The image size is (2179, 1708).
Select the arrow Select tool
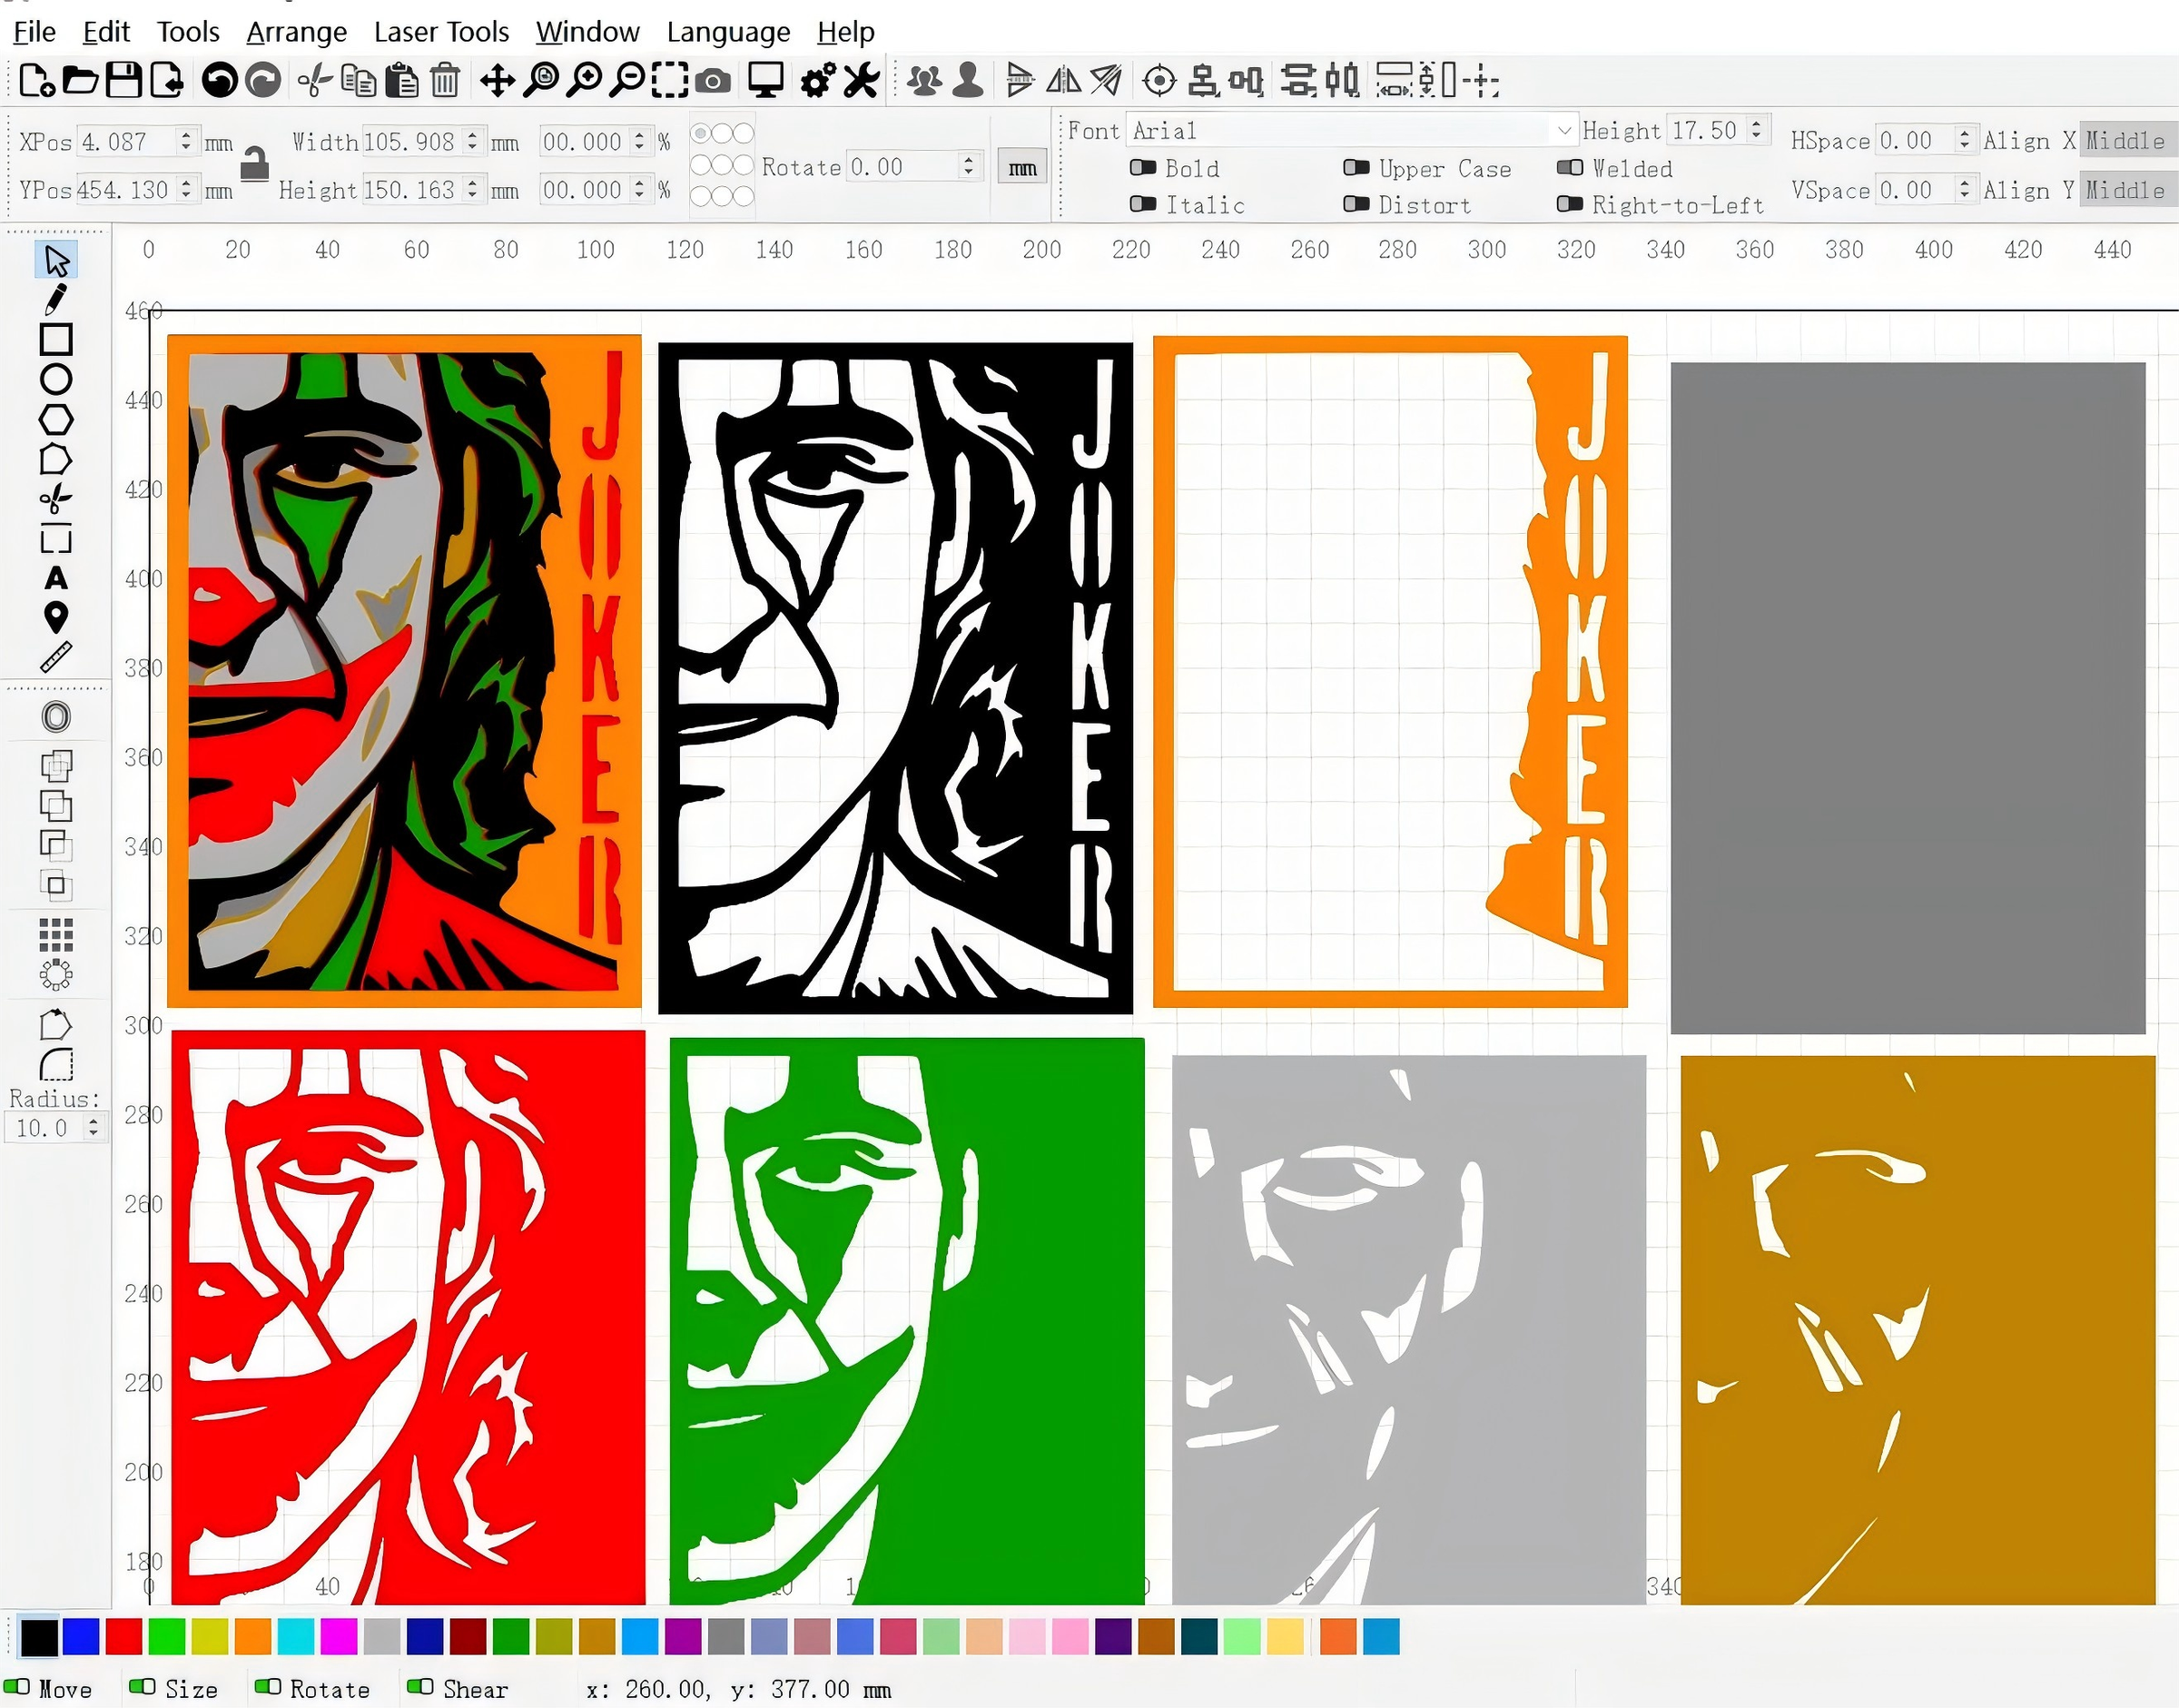tap(57, 261)
